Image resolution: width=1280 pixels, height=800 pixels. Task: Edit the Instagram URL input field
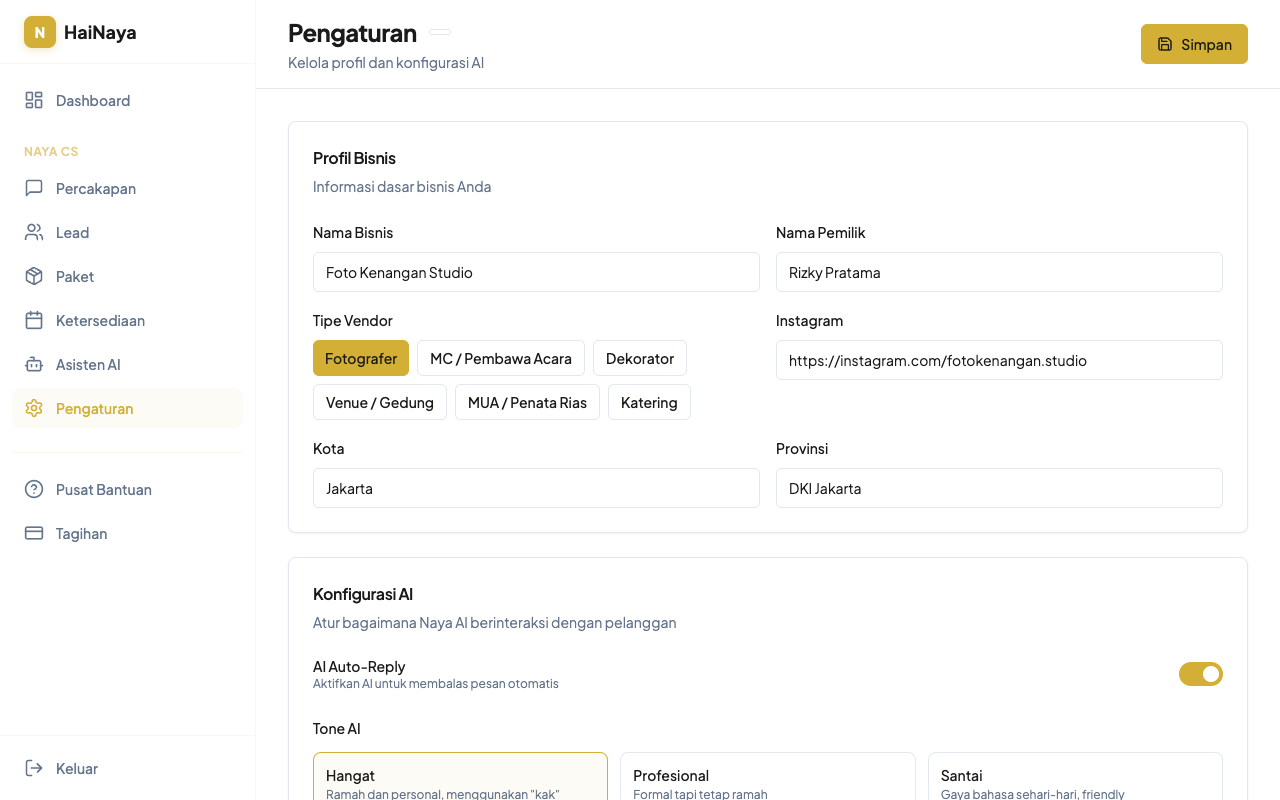click(x=999, y=360)
